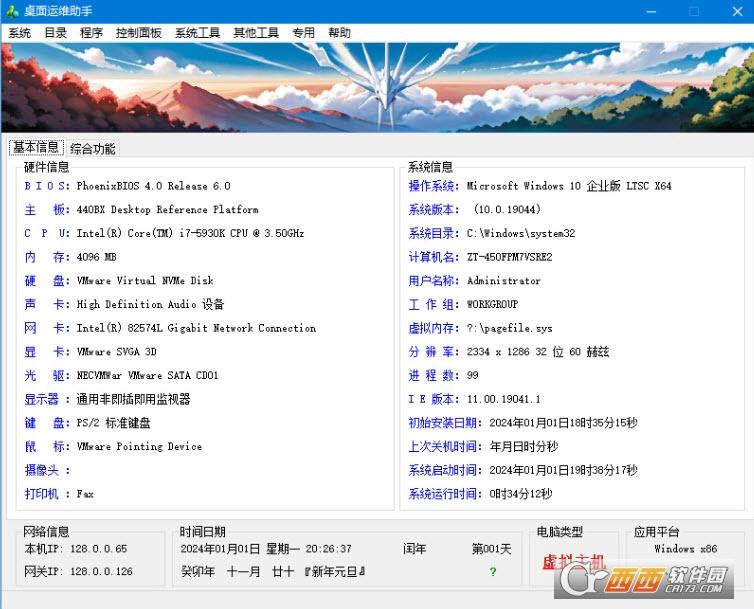Select system version (10.0.19044)
The width and height of the screenshot is (754, 609).
click(507, 209)
